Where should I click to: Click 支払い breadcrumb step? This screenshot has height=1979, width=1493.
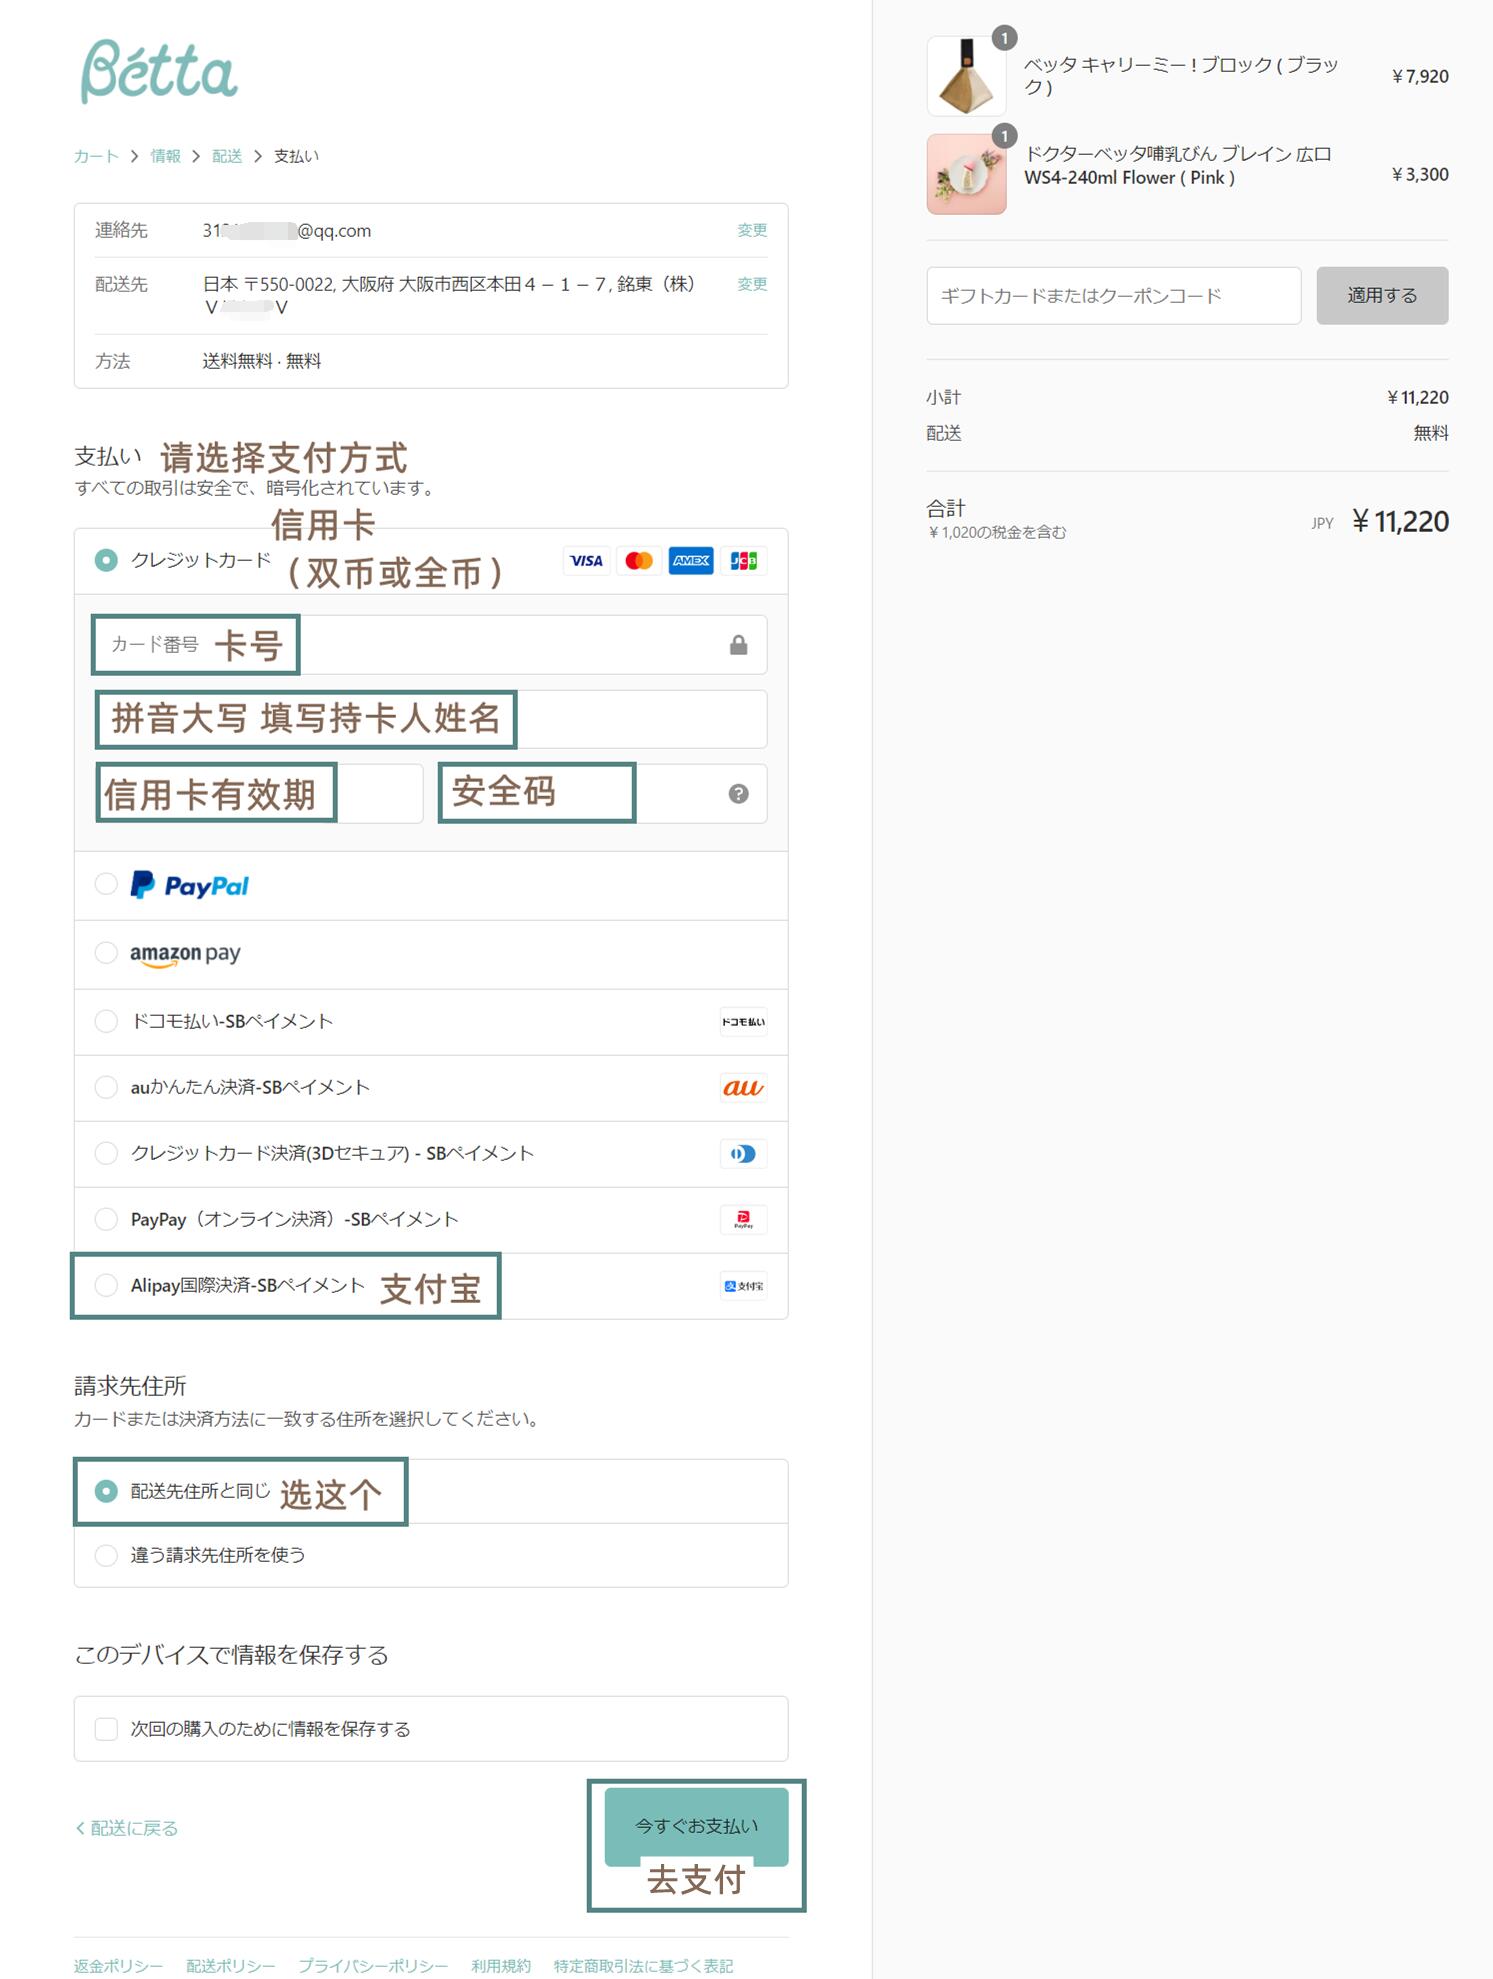(x=297, y=156)
